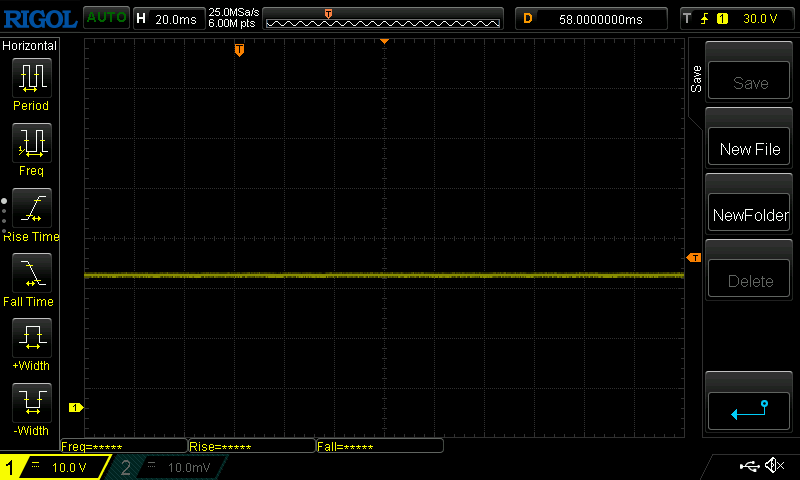Viewport: 800px width, 480px height.
Task: Click the Rise=***** measurement readout
Action: [x=252, y=446]
